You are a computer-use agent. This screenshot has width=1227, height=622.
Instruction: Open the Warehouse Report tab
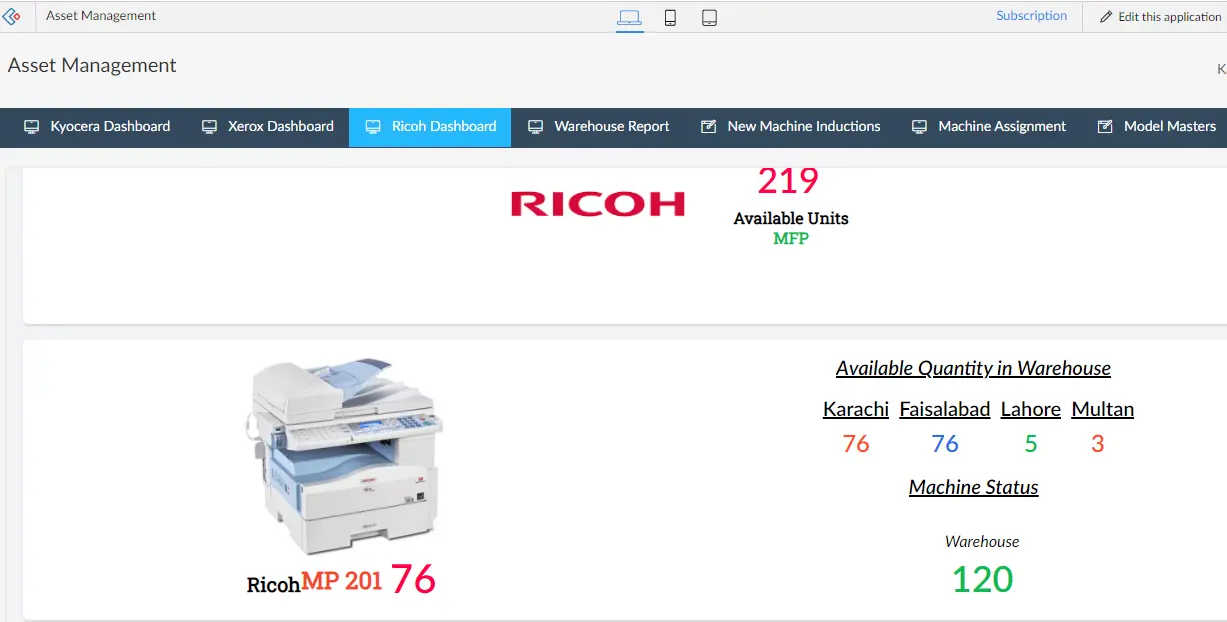[x=599, y=127]
